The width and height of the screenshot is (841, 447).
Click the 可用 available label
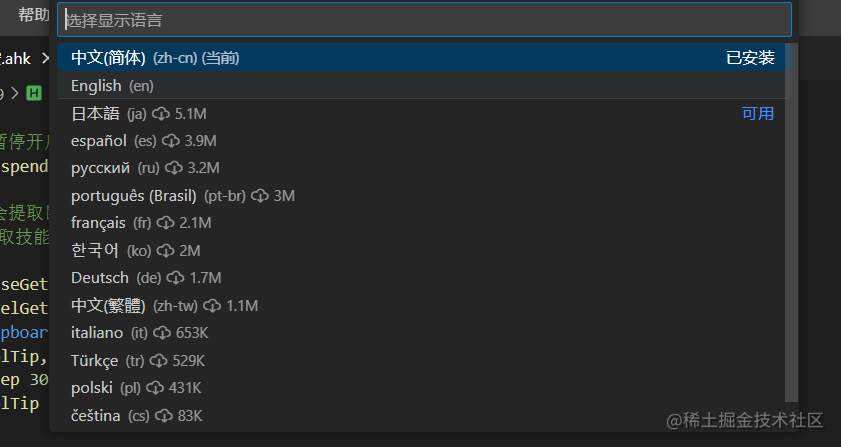coord(757,114)
